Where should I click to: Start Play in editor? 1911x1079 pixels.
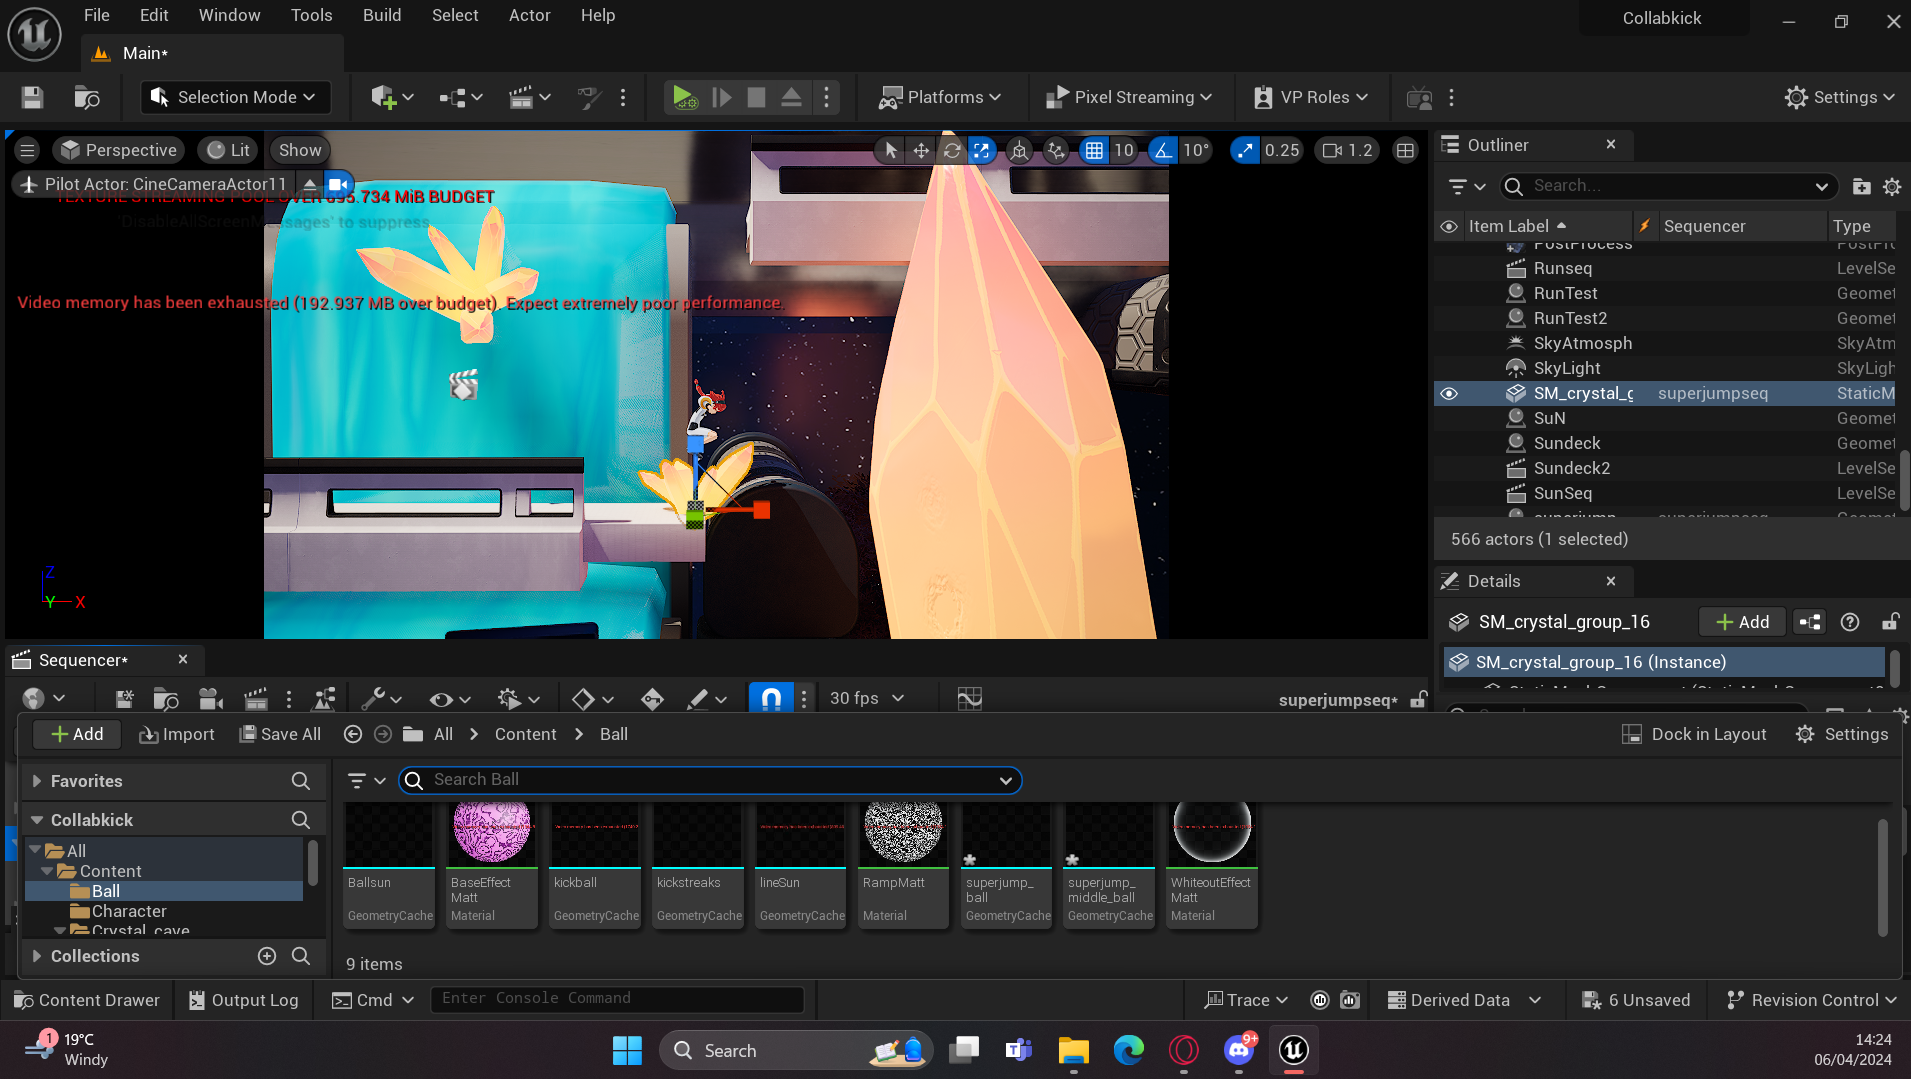click(685, 97)
